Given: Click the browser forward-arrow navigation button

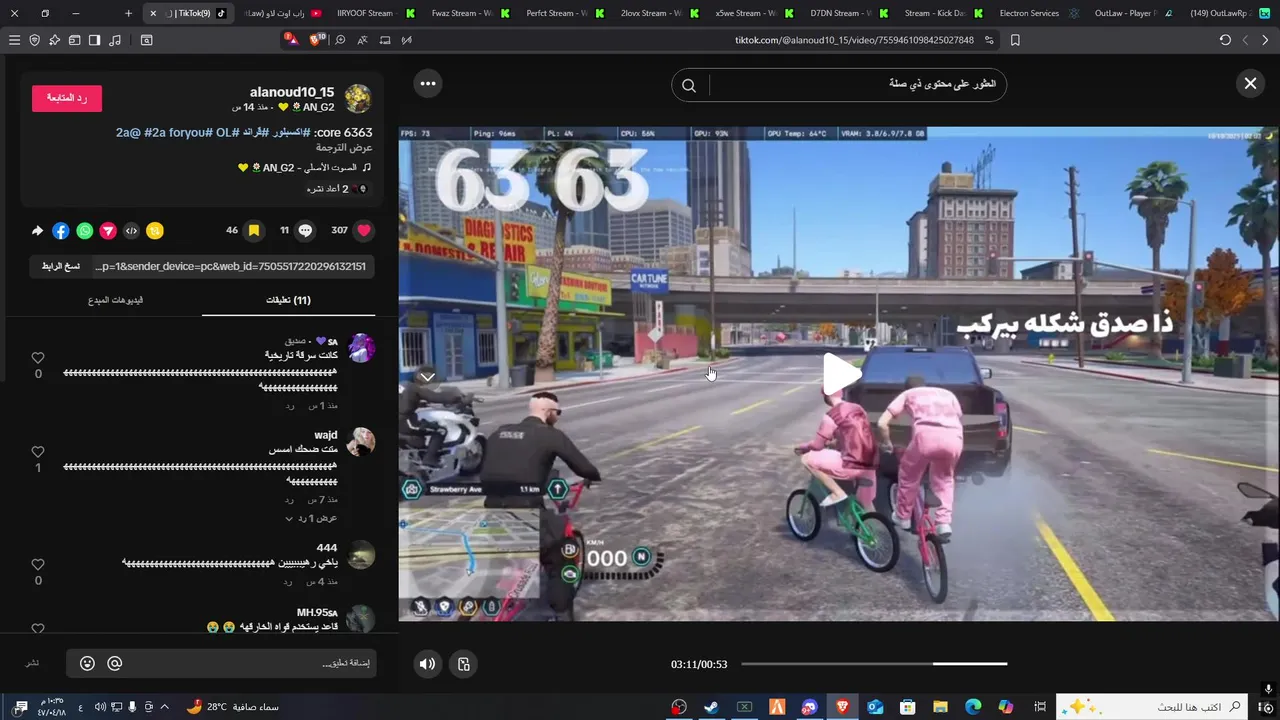Looking at the screenshot, I should click(x=1265, y=40).
